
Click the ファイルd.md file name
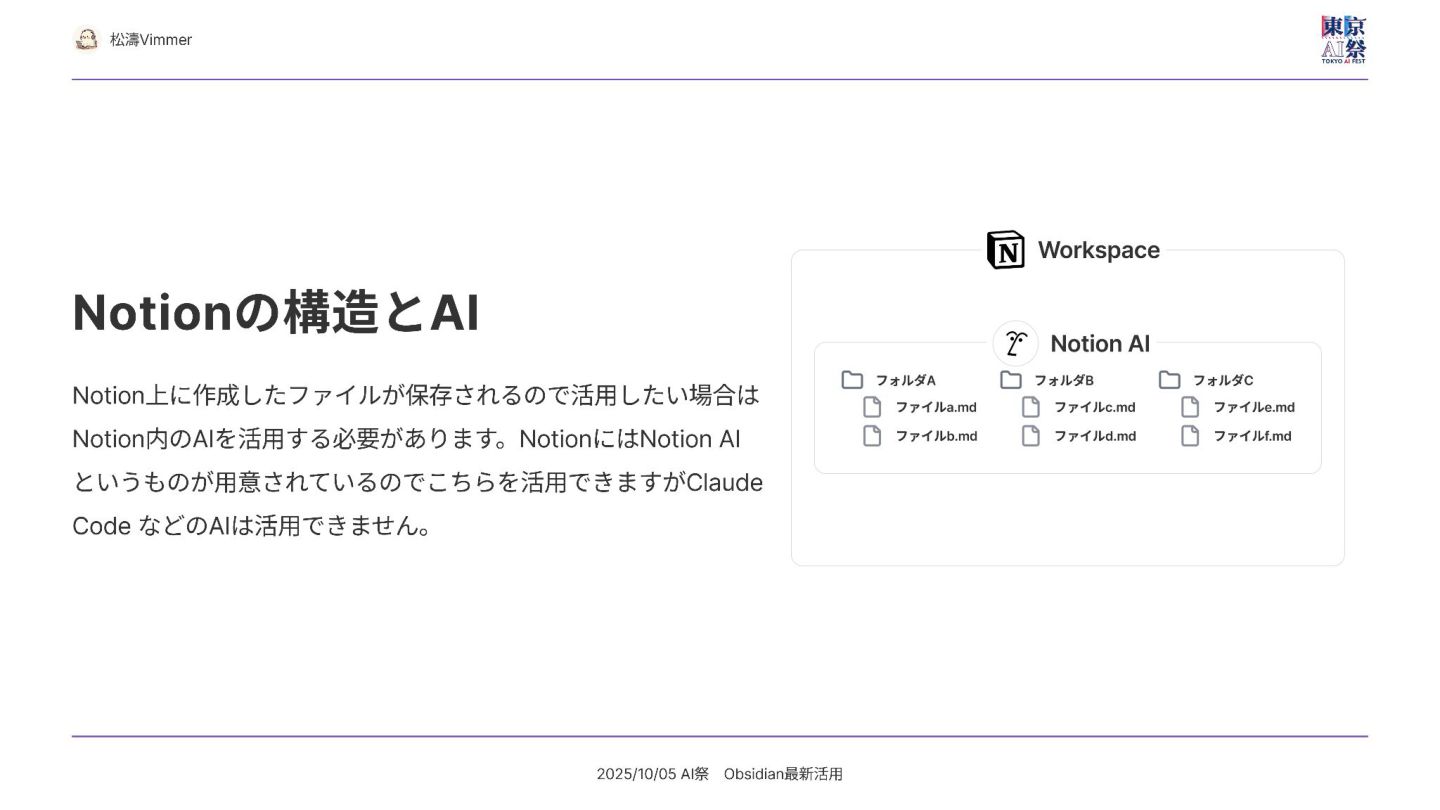1095,436
